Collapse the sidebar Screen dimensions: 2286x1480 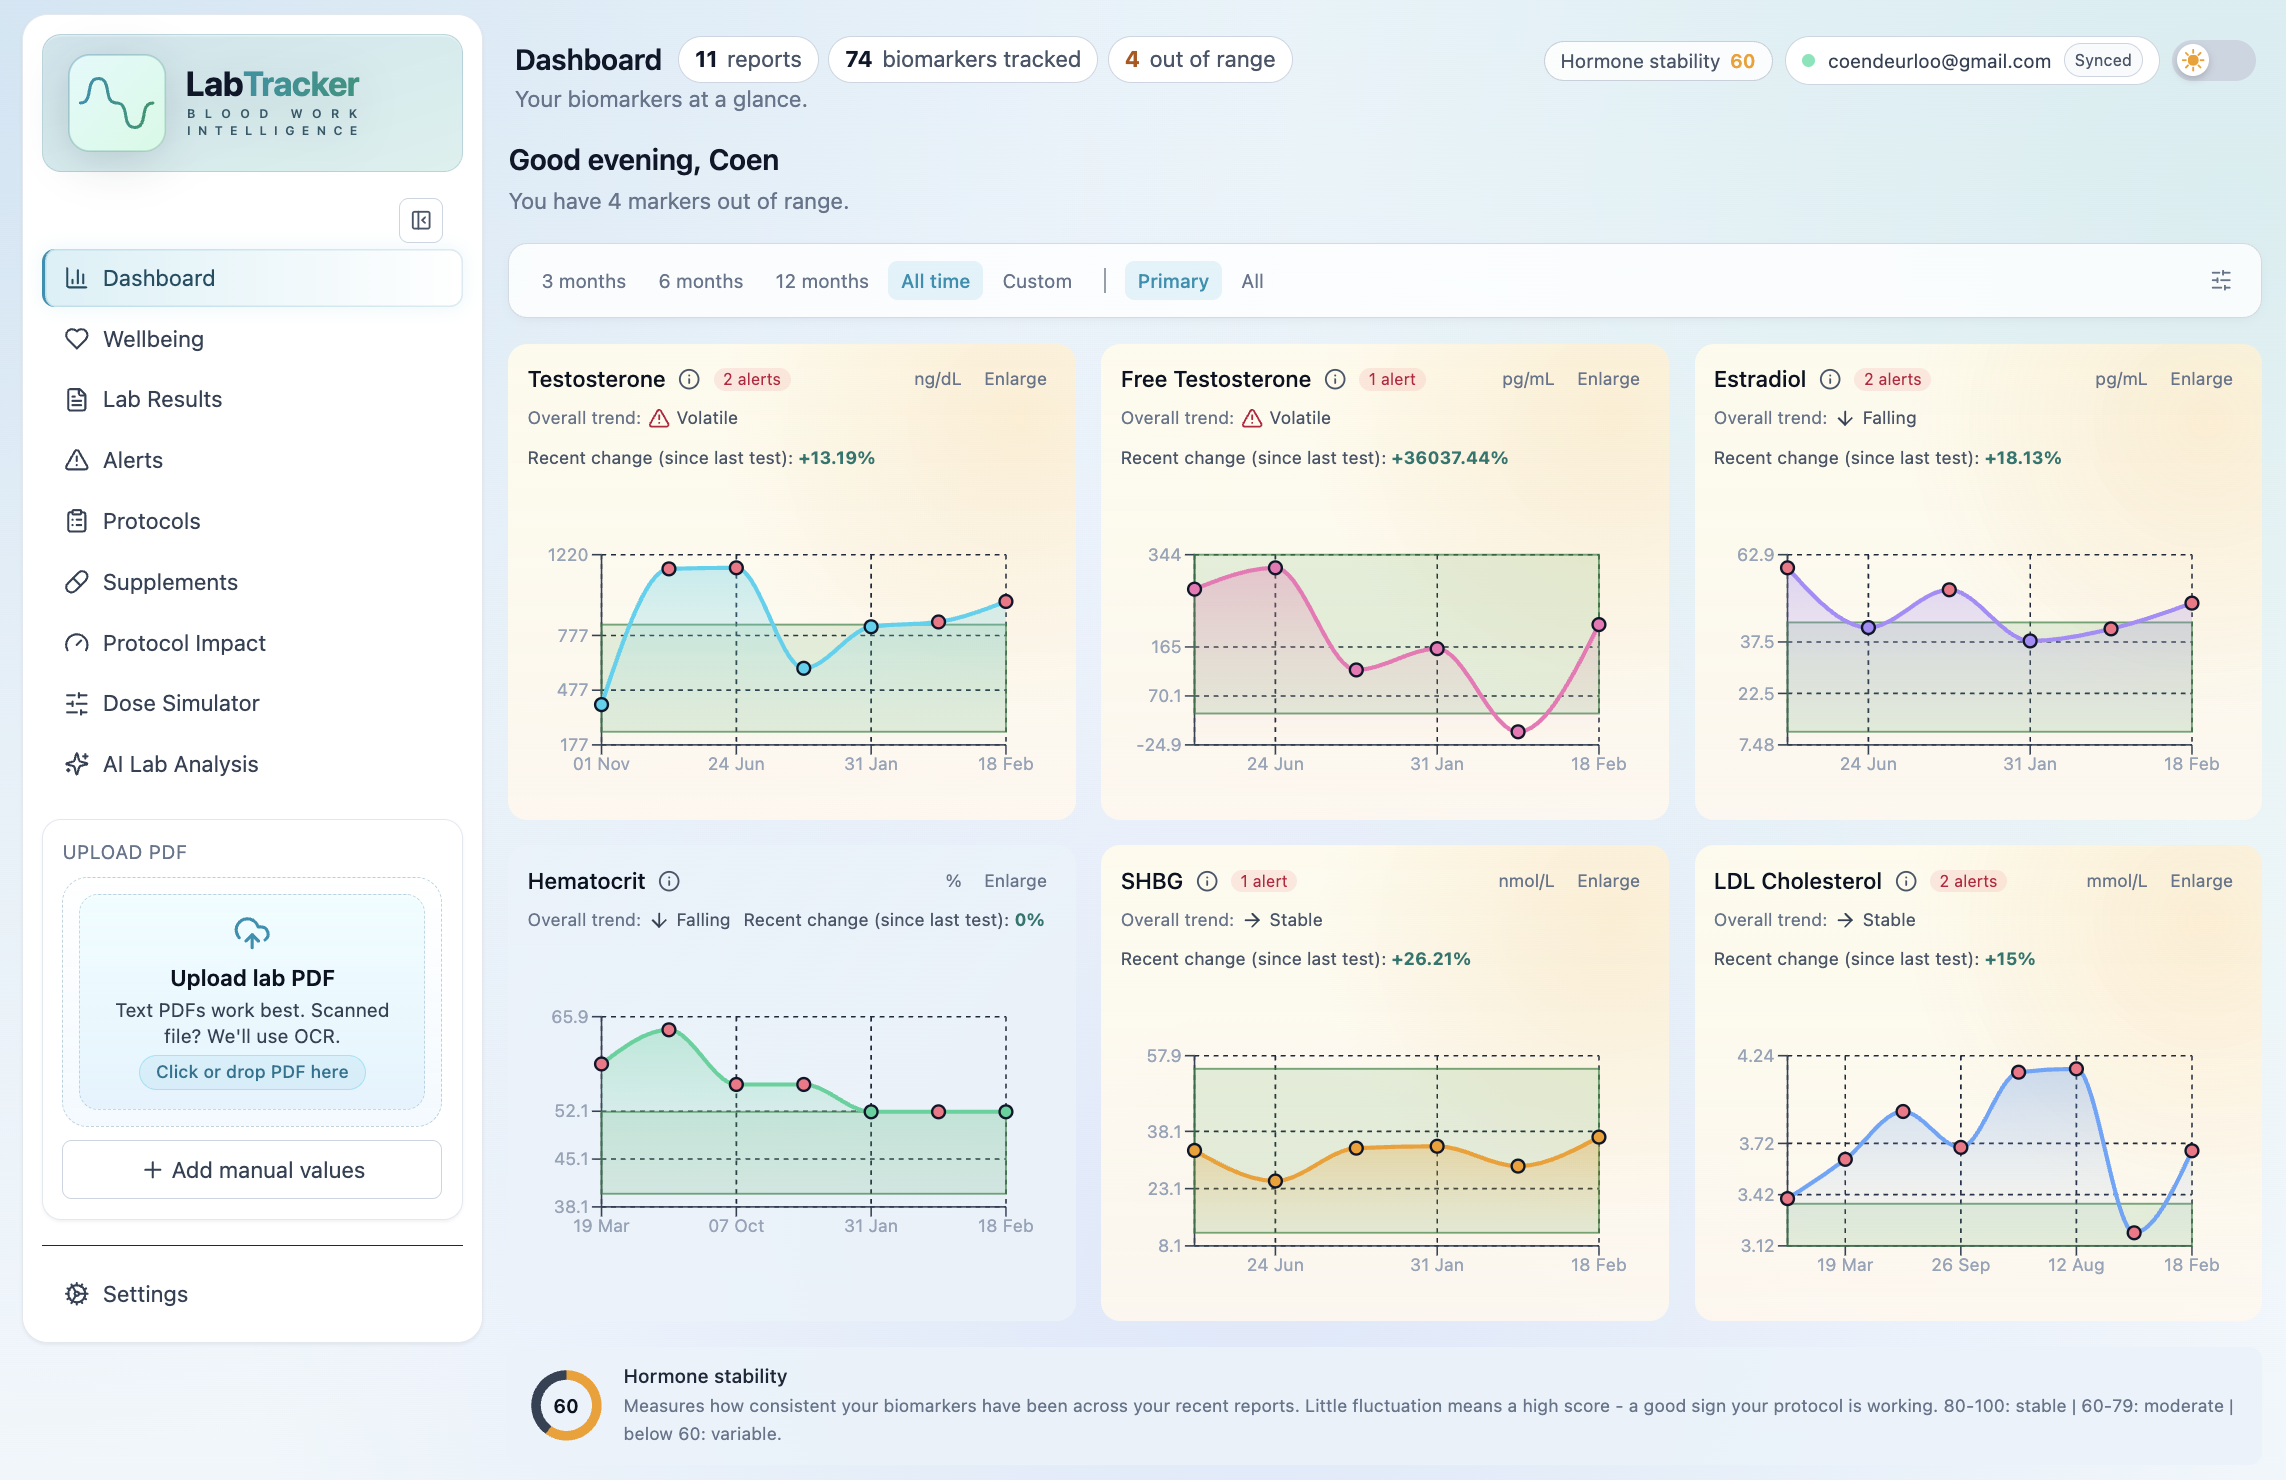click(420, 220)
